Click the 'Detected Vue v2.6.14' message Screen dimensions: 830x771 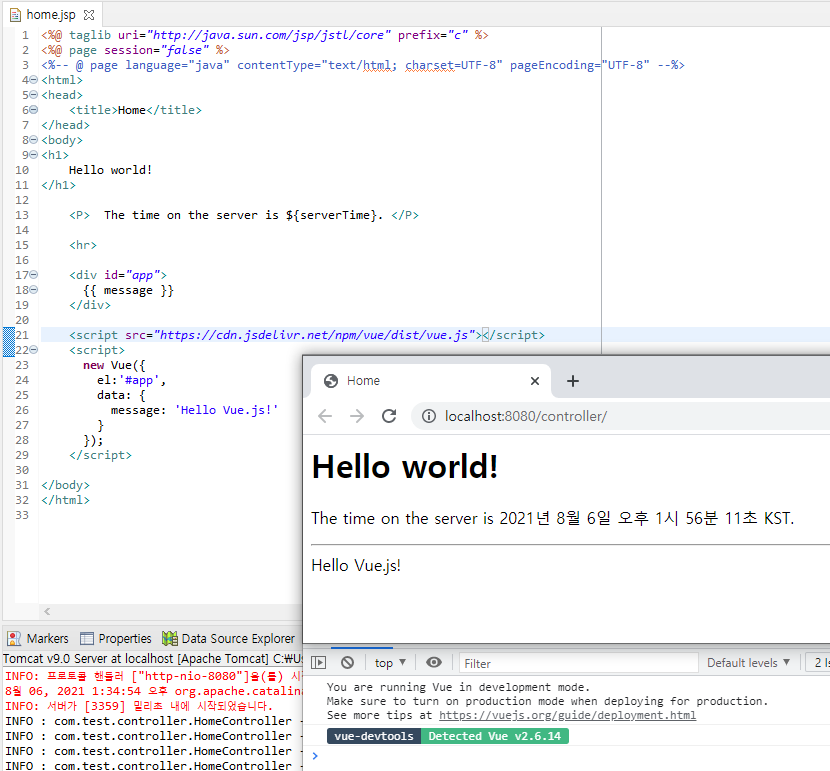coord(494,736)
